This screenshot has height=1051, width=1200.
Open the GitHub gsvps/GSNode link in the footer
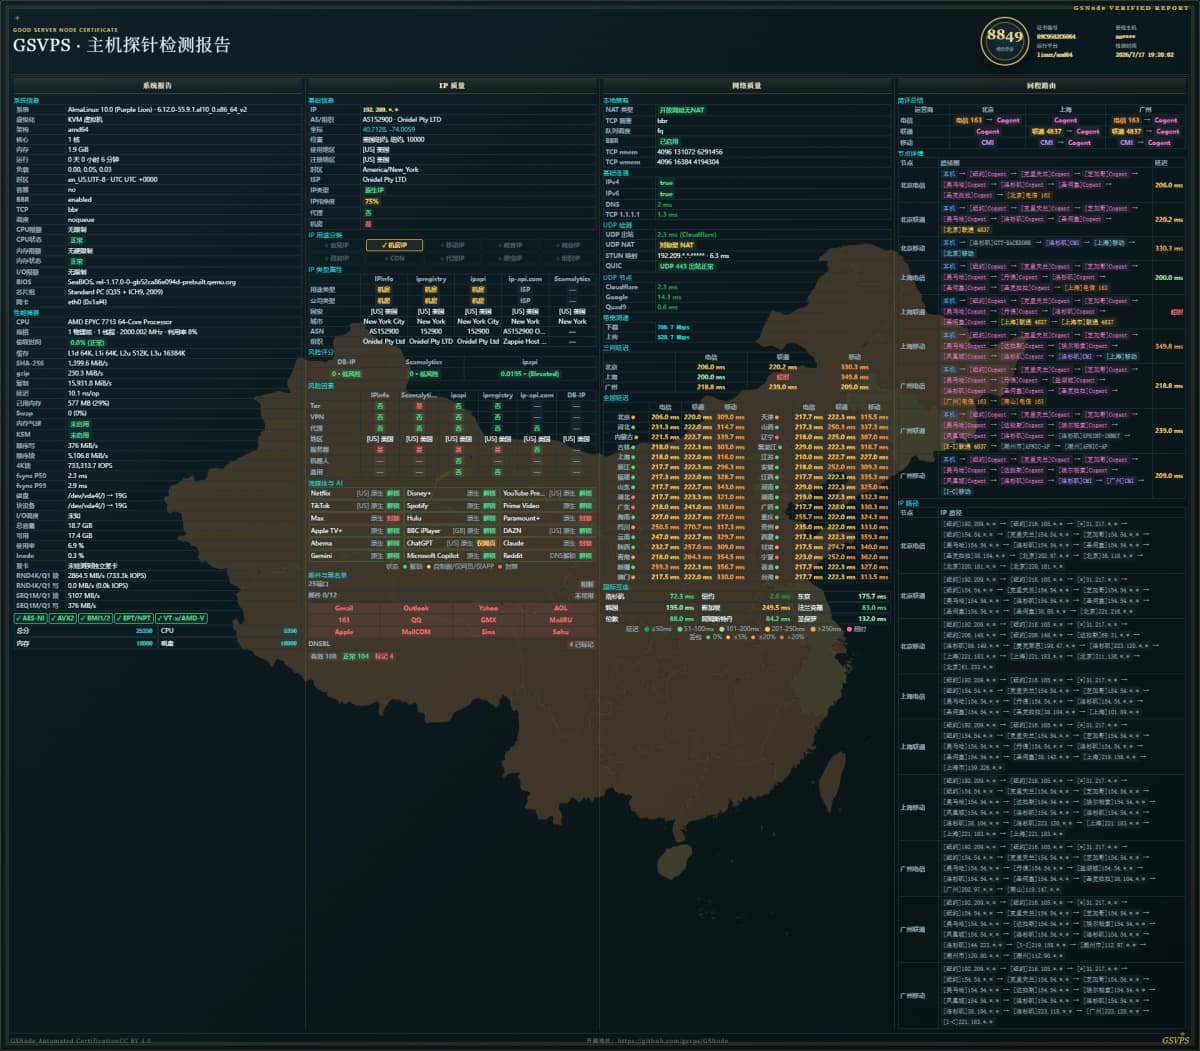point(671,1041)
